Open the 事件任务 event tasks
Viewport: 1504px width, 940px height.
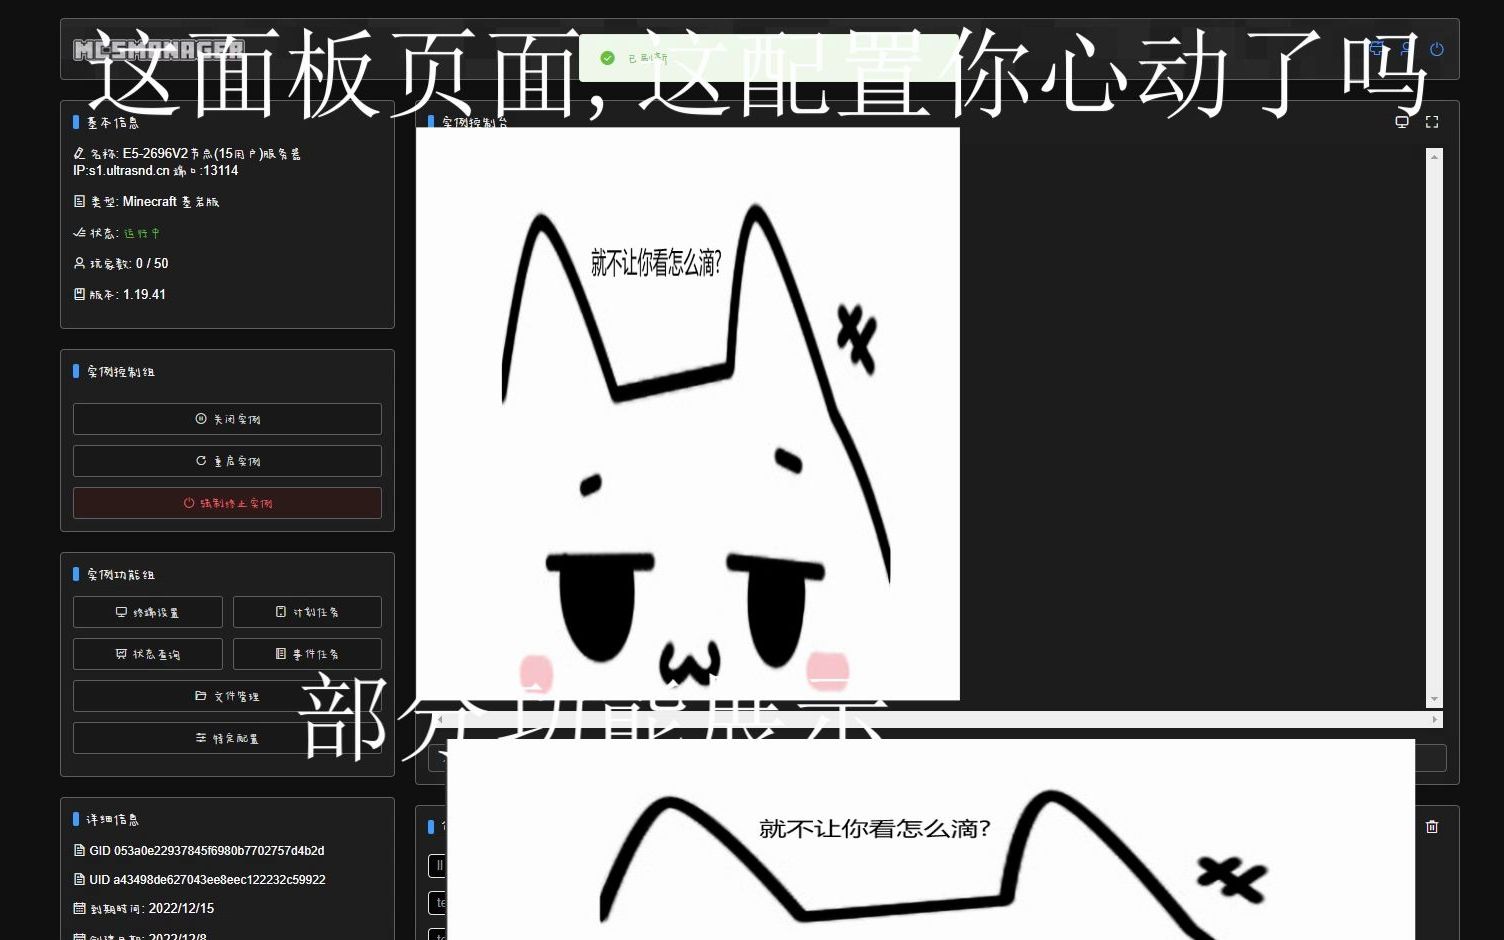(x=307, y=654)
